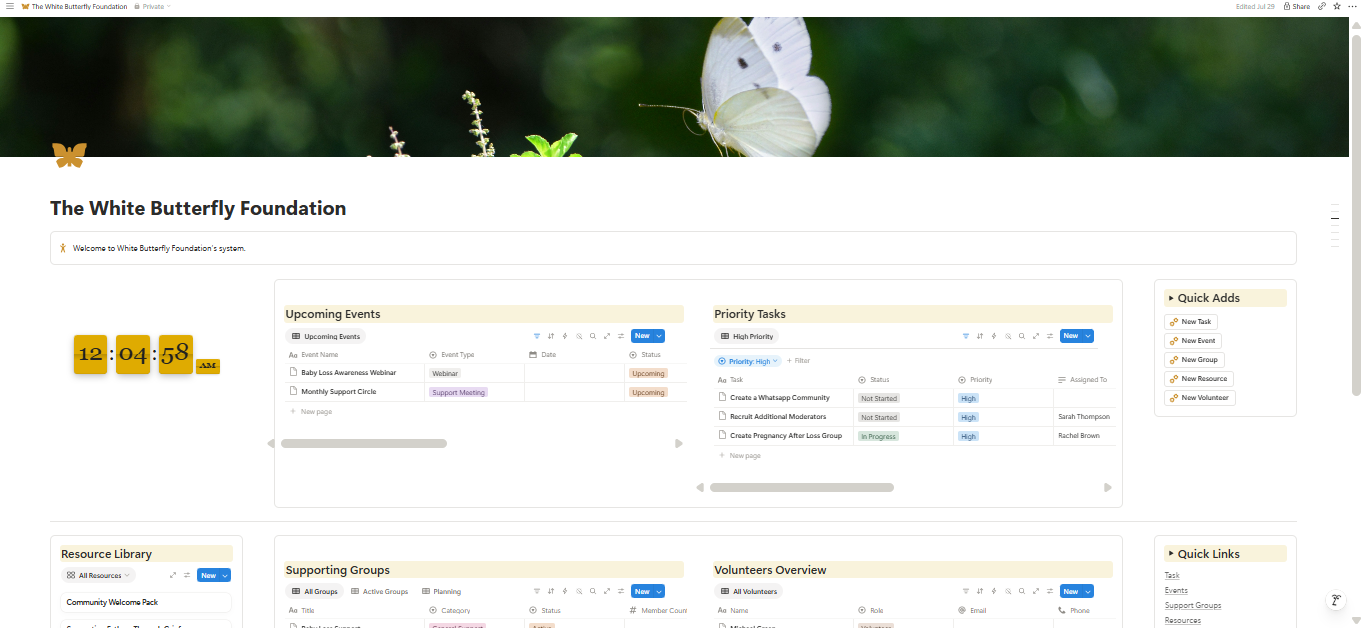1363x628 pixels.
Task: Click horizontal scrollbar under Upcoming Events table
Action: pyautogui.click(x=364, y=443)
